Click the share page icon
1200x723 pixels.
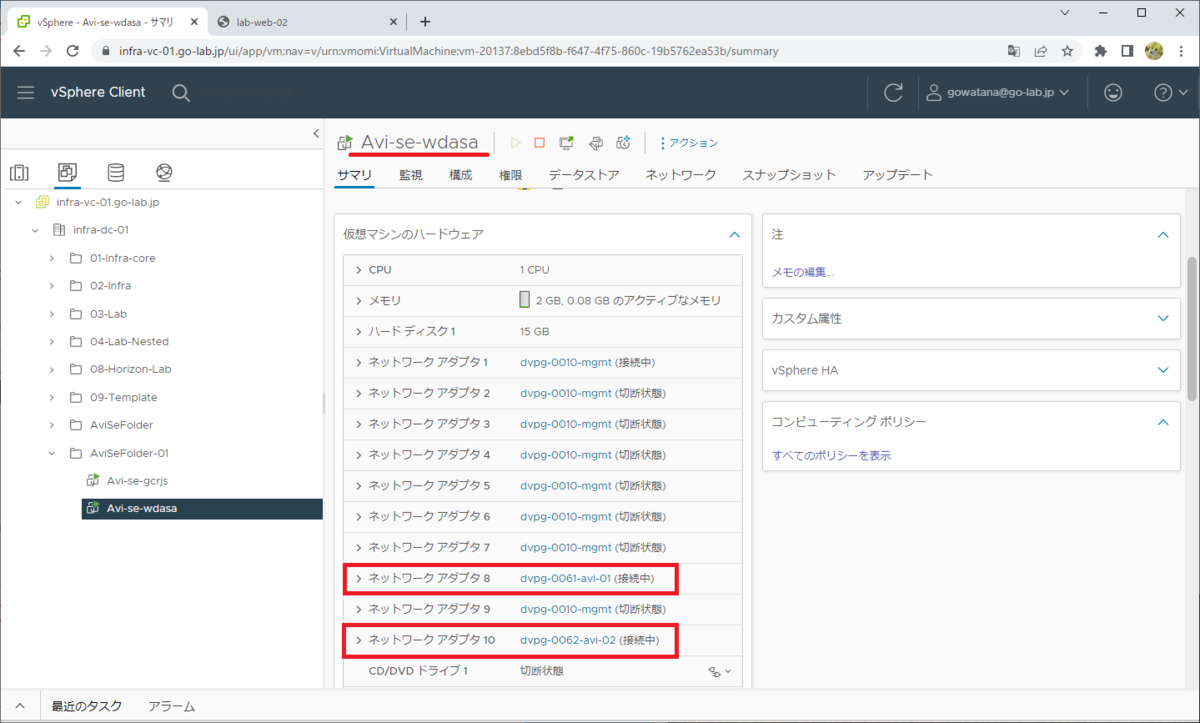1041,50
